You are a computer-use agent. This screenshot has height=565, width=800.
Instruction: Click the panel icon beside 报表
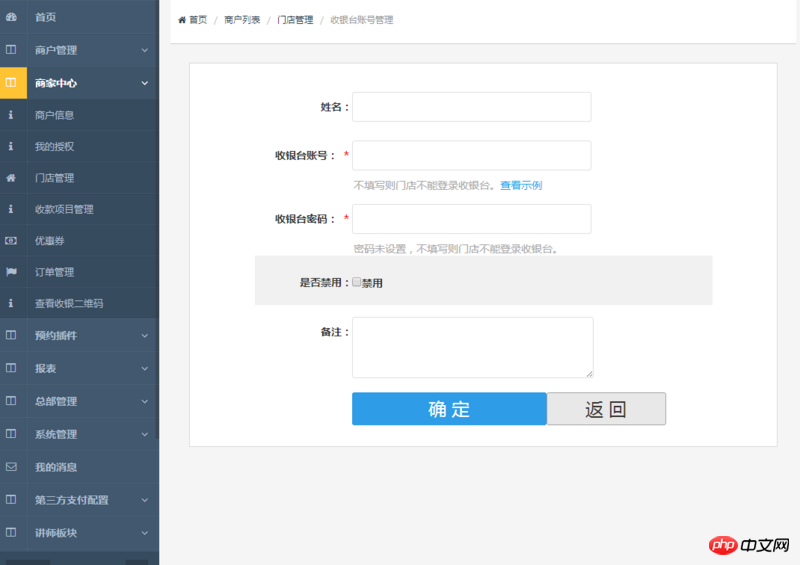coord(11,367)
